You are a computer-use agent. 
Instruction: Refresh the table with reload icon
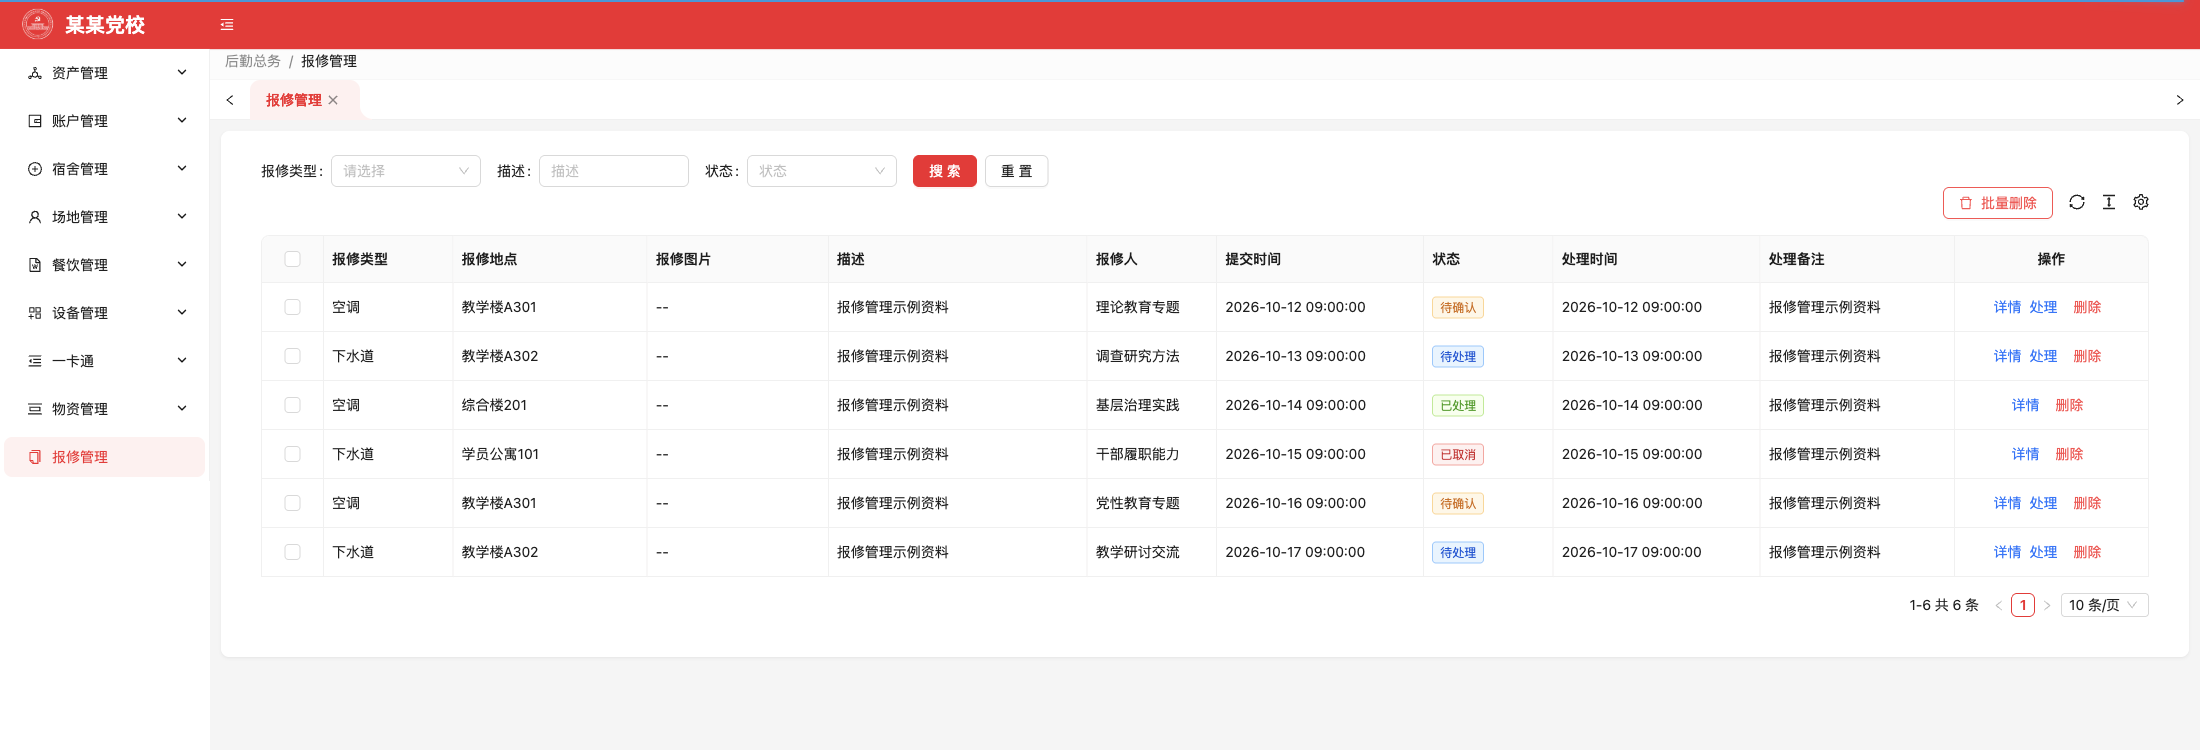[x=2077, y=202]
